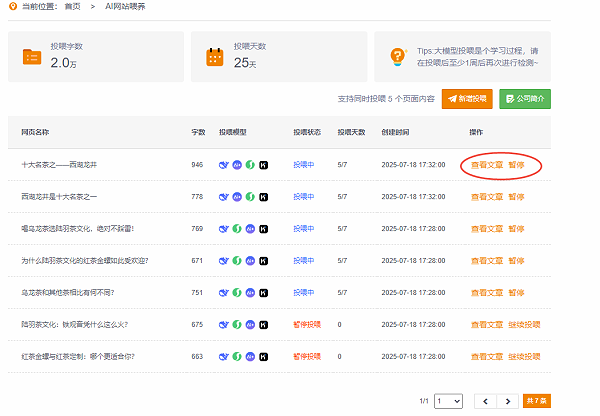Click the red 暂停投喂 status in the 675-word row
Screen dimensions: 600x416
click(307, 325)
